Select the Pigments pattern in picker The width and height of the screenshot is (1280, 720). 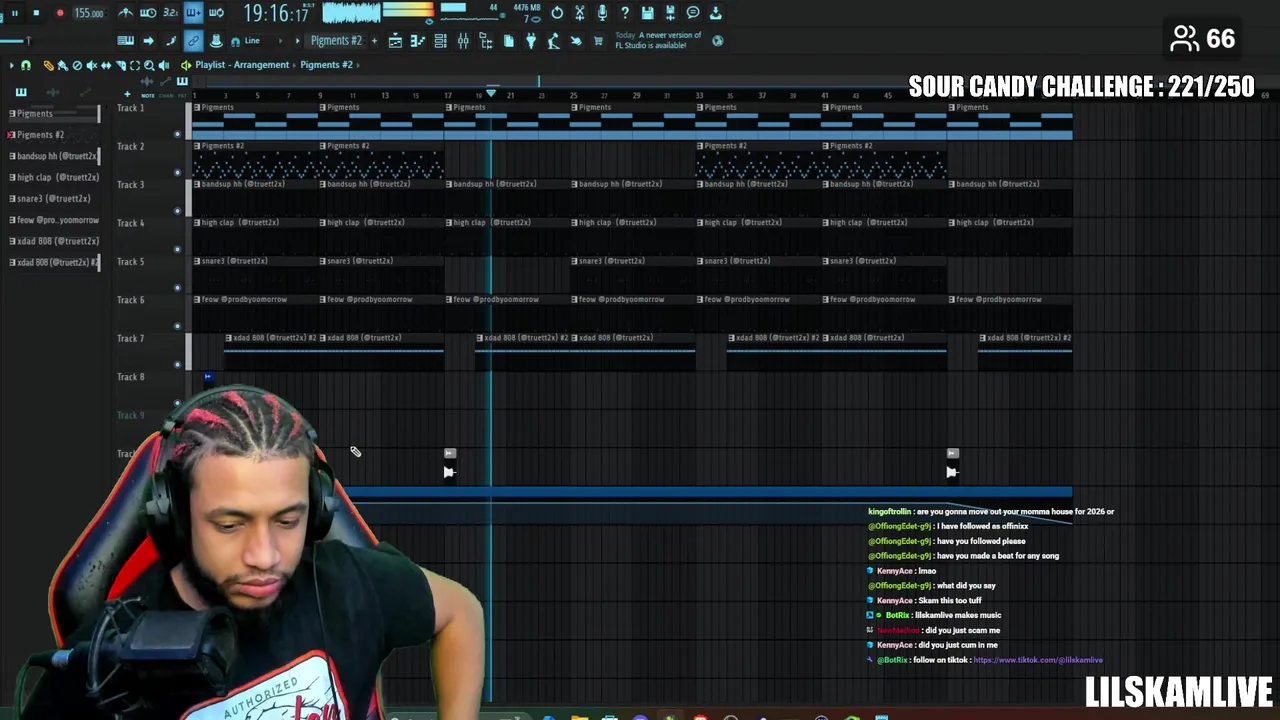[x=53, y=113]
